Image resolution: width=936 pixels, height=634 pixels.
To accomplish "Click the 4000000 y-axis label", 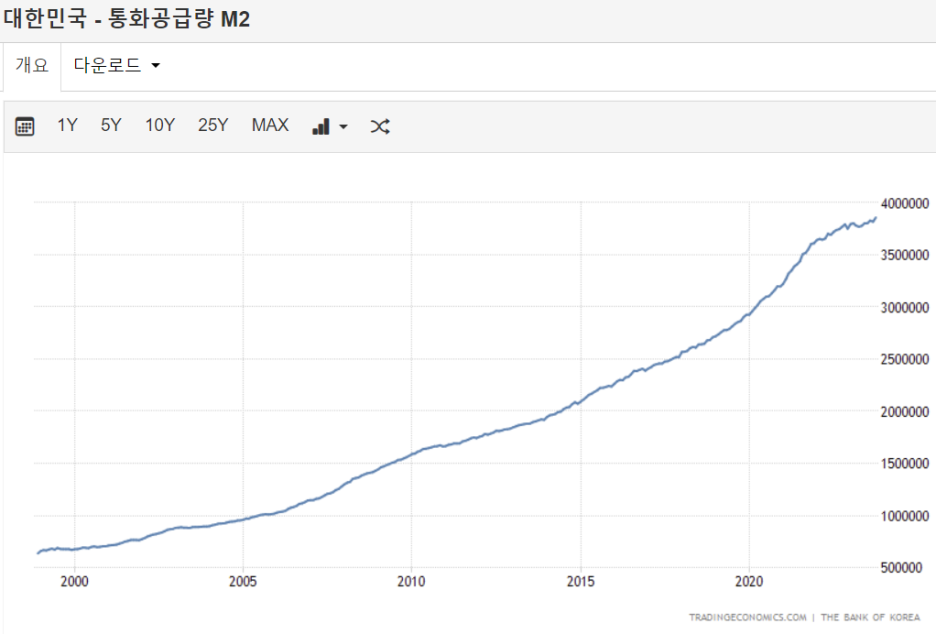I will coord(905,204).
